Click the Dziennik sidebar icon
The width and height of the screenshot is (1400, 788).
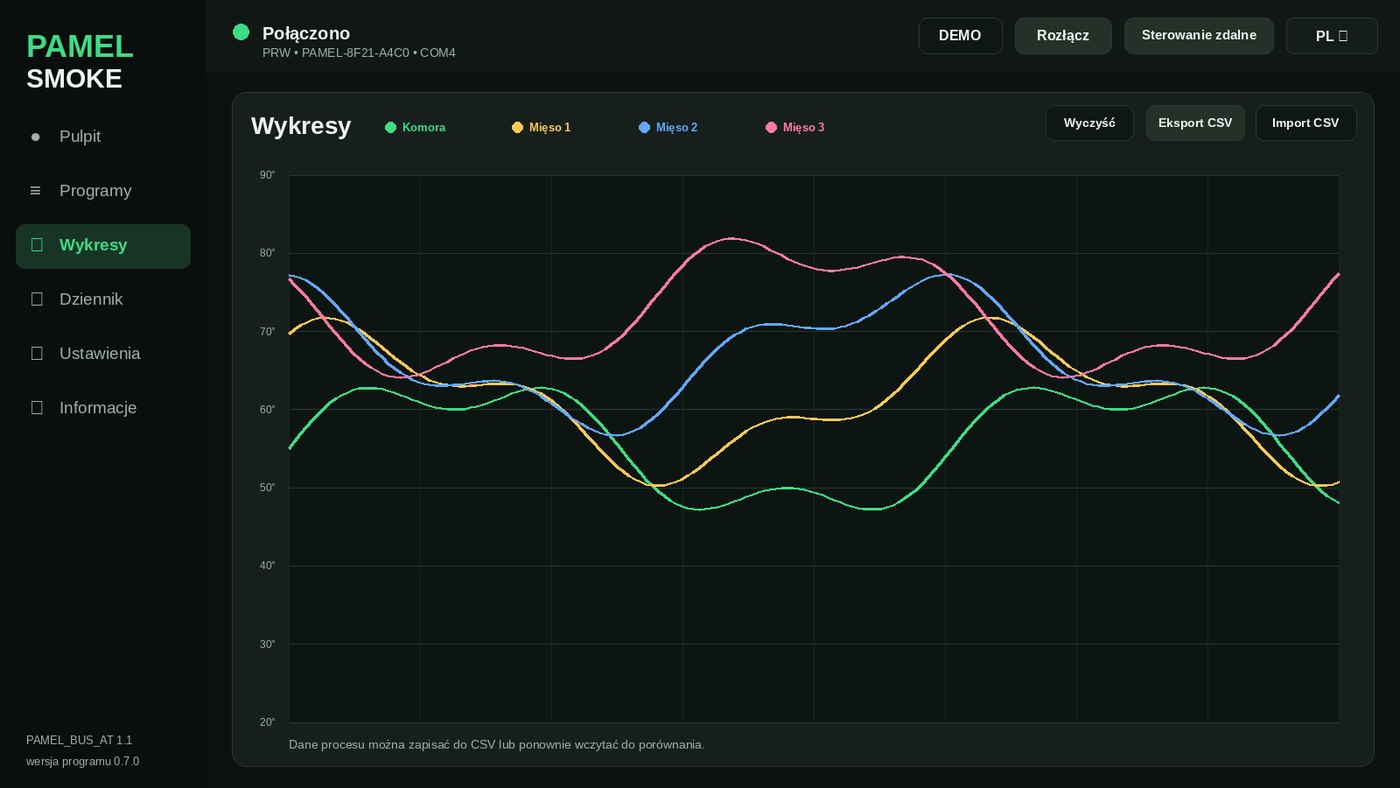click(37, 299)
